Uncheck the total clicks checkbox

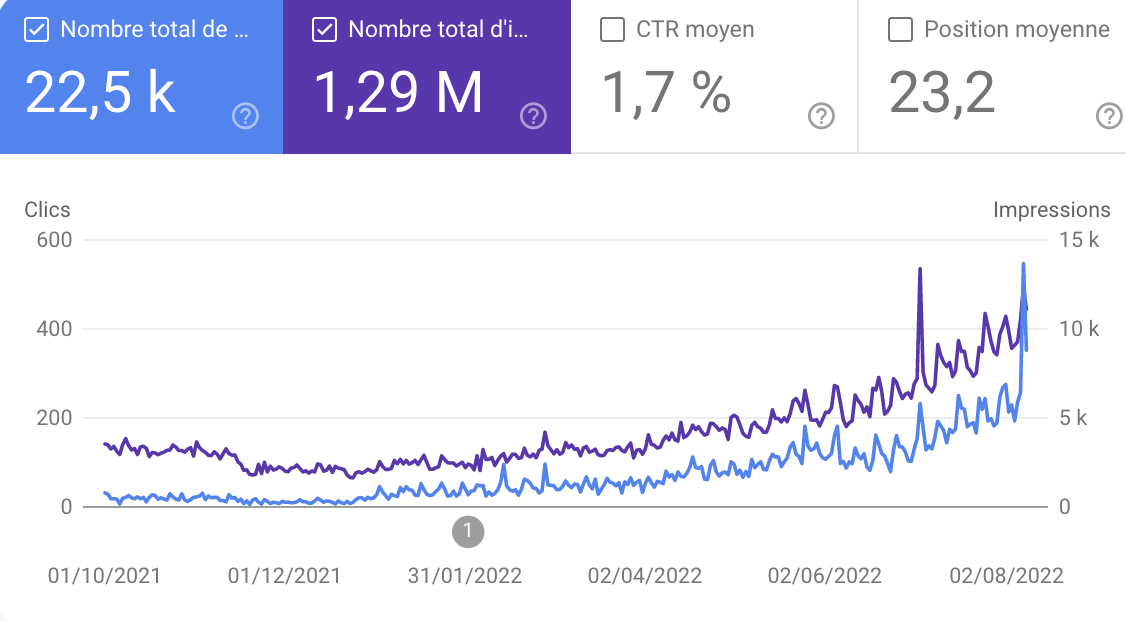(37, 30)
